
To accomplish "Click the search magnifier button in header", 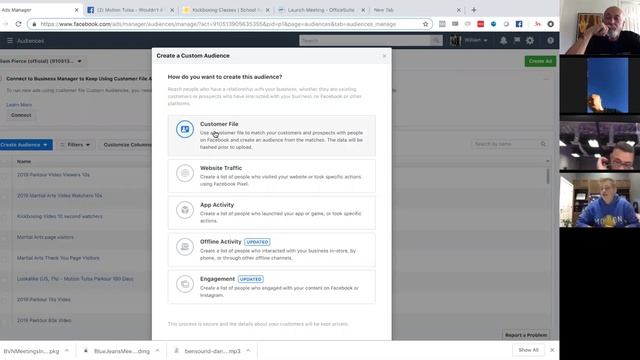I will pyautogui.click(x=436, y=40).
